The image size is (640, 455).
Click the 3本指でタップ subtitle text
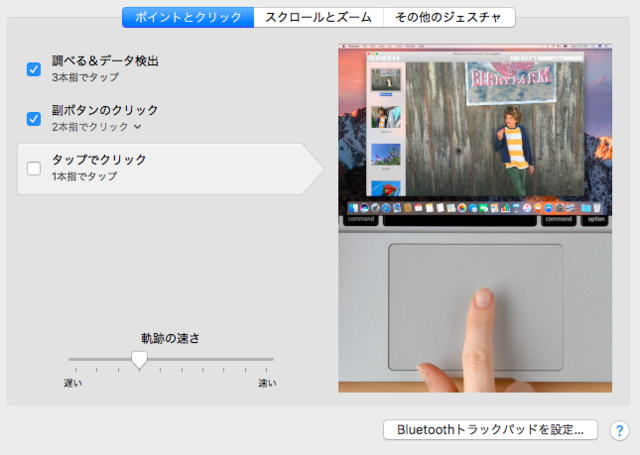pyautogui.click(x=84, y=77)
